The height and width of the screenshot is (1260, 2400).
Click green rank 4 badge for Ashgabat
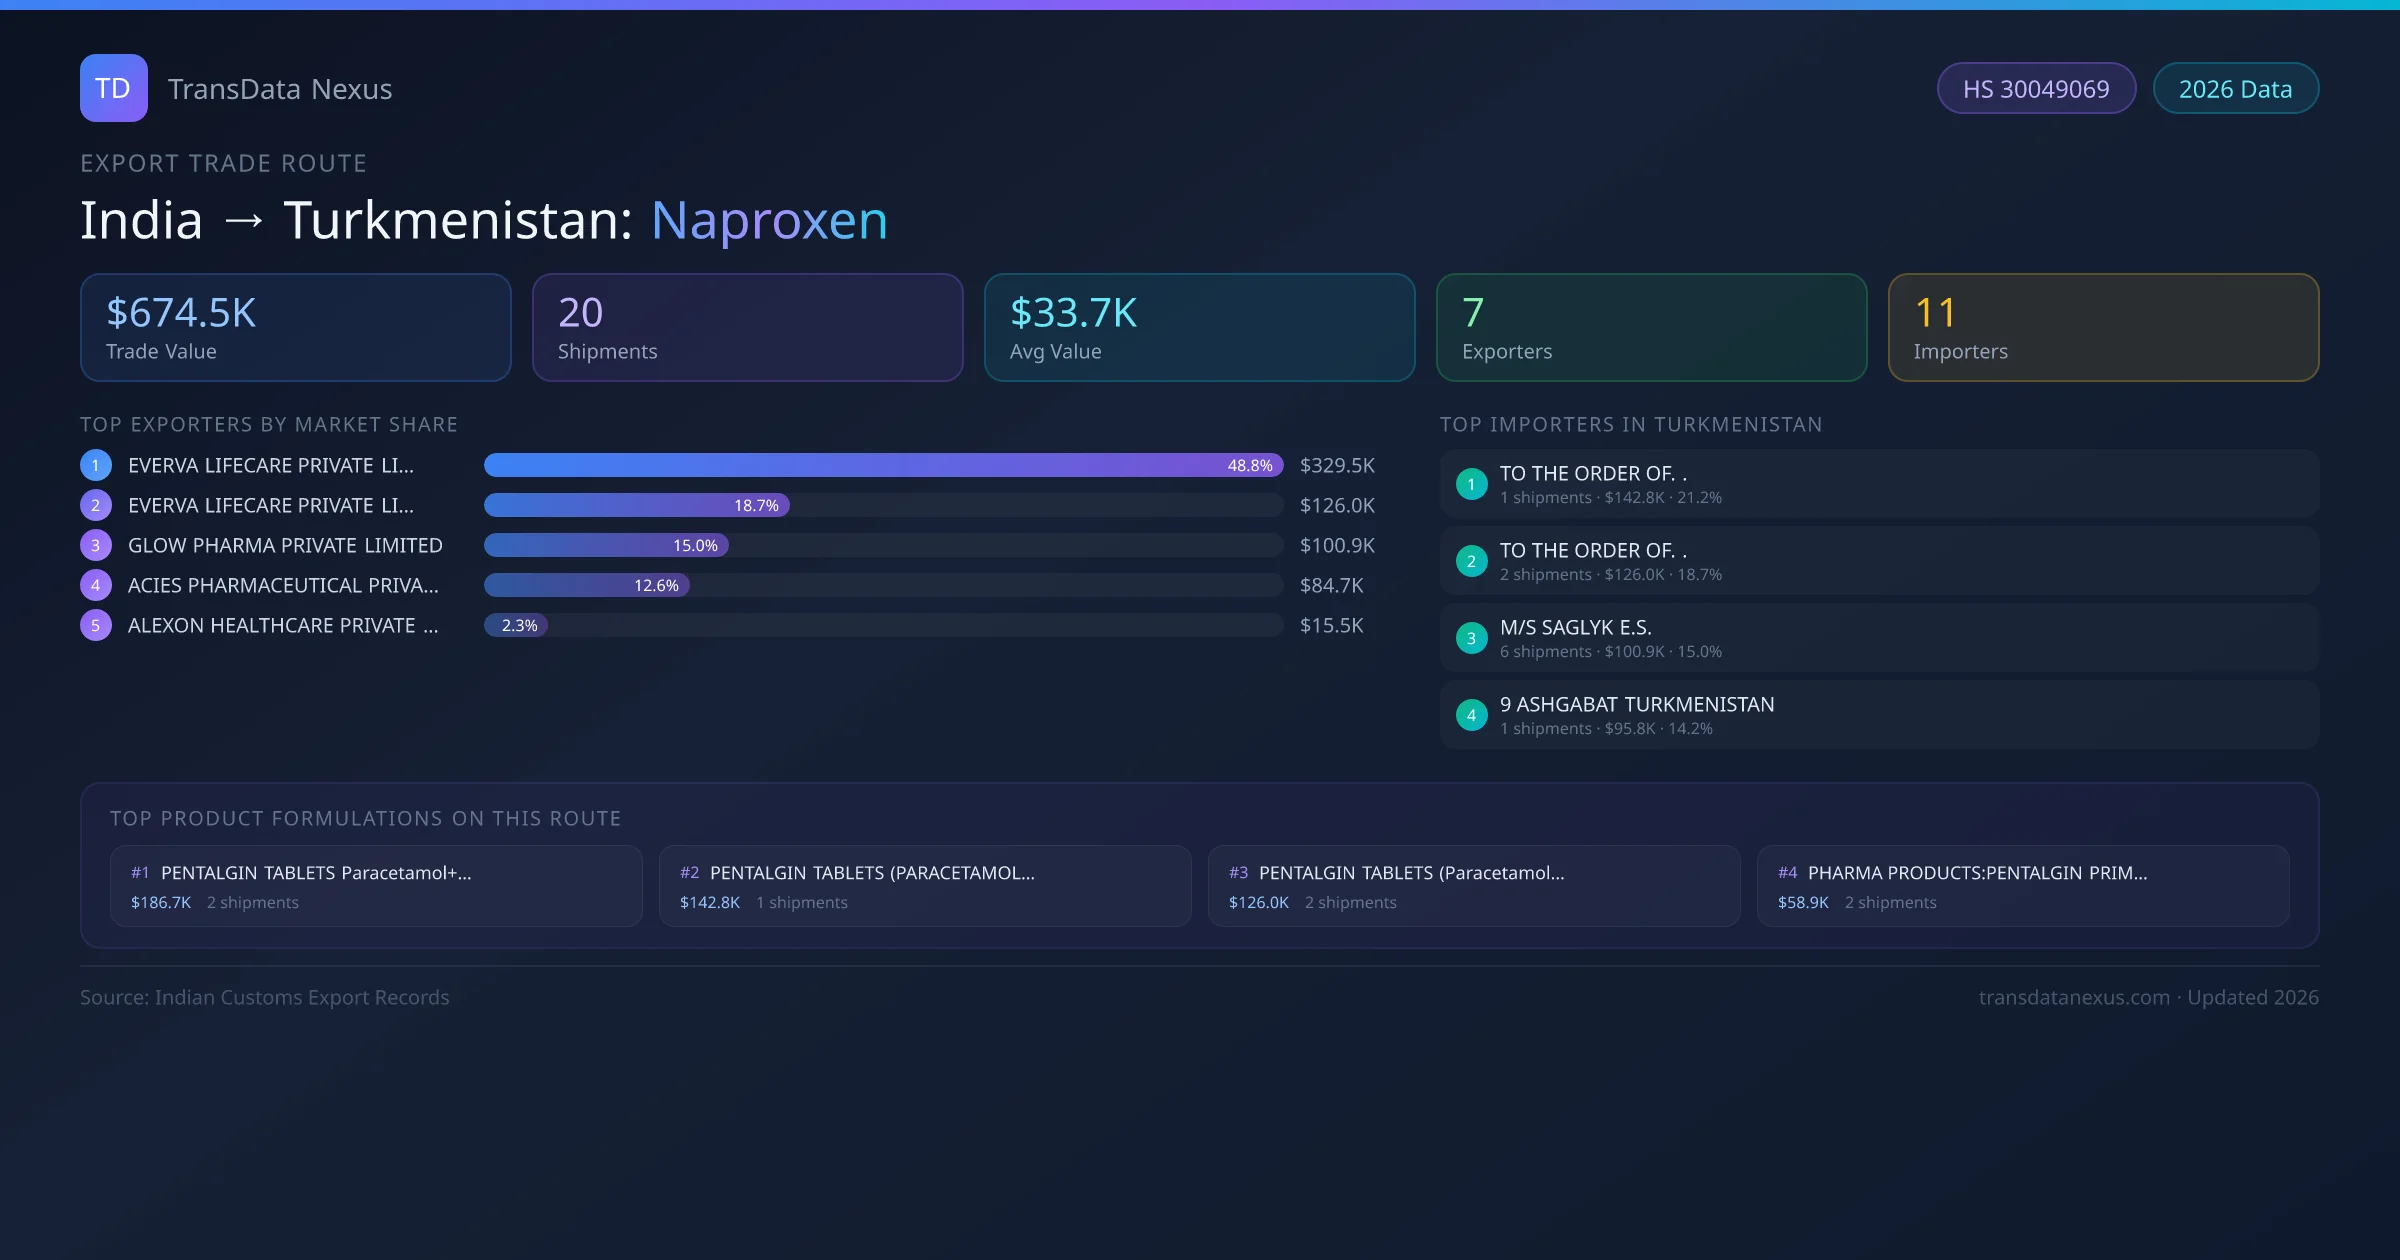pyautogui.click(x=1471, y=715)
